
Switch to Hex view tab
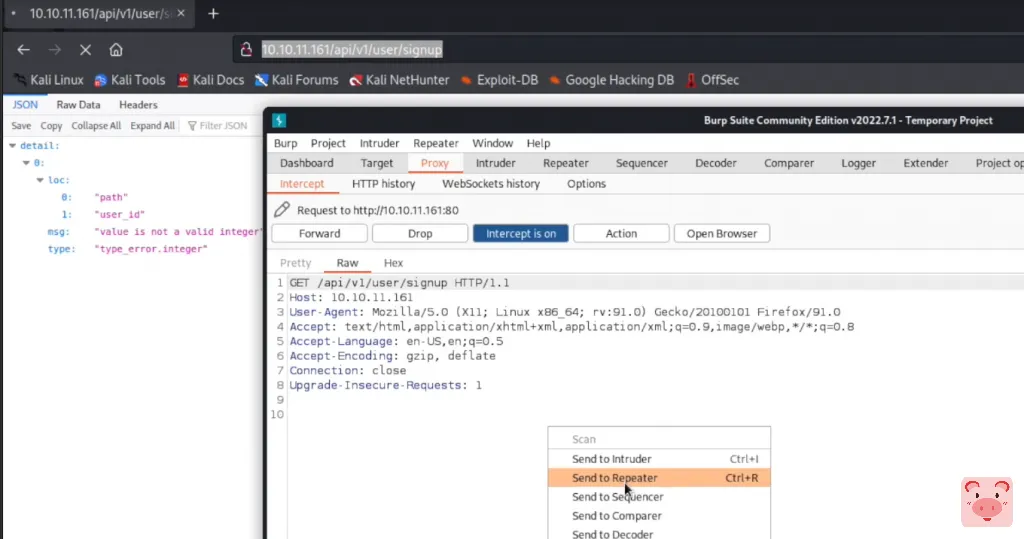point(393,263)
